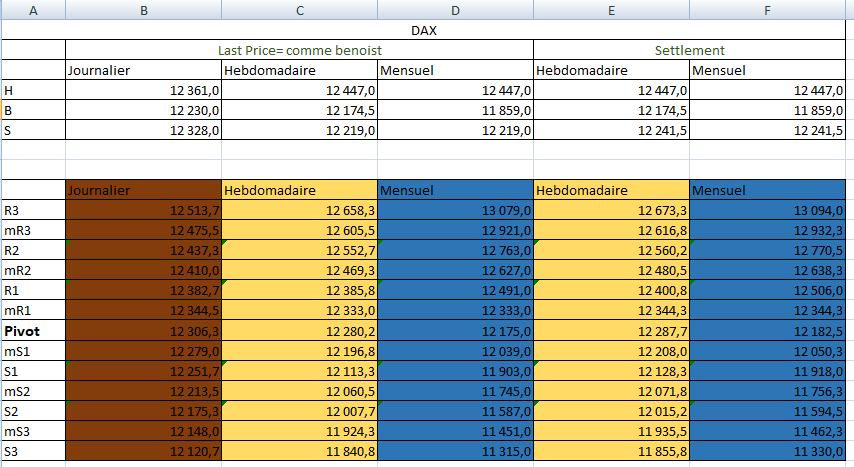
Task: Click the 'Last Price= comme benoist' cell
Action: coord(300,50)
